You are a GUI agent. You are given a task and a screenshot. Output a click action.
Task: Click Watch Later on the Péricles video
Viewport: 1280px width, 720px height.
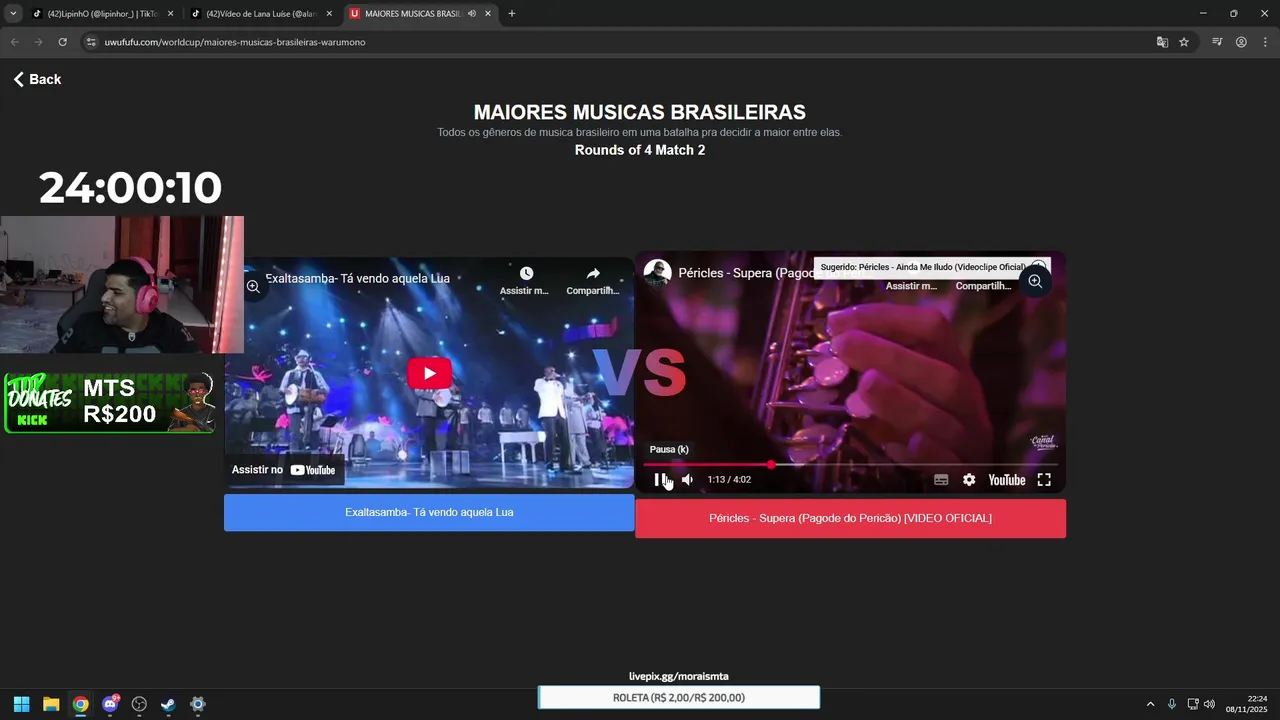[911, 285]
